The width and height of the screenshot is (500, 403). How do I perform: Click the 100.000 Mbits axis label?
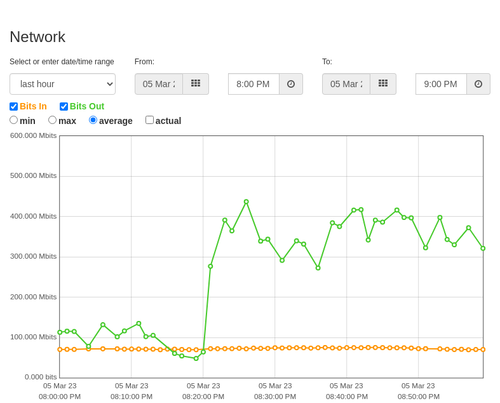(33, 337)
